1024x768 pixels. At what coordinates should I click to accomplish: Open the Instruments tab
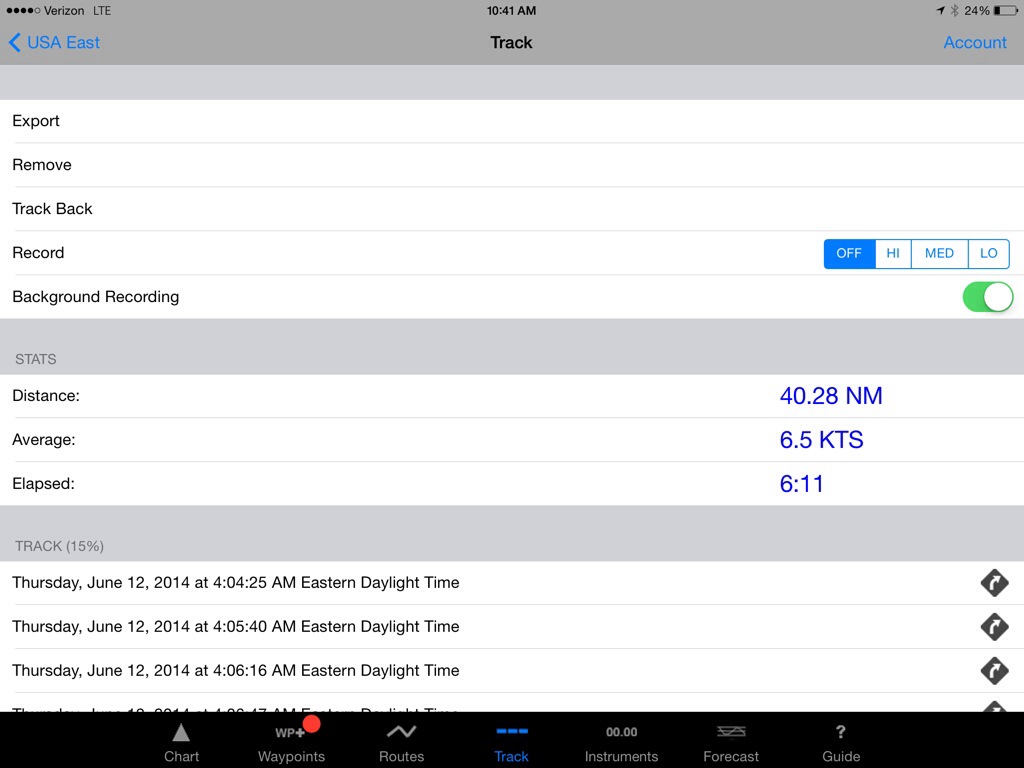click(621, 742)
